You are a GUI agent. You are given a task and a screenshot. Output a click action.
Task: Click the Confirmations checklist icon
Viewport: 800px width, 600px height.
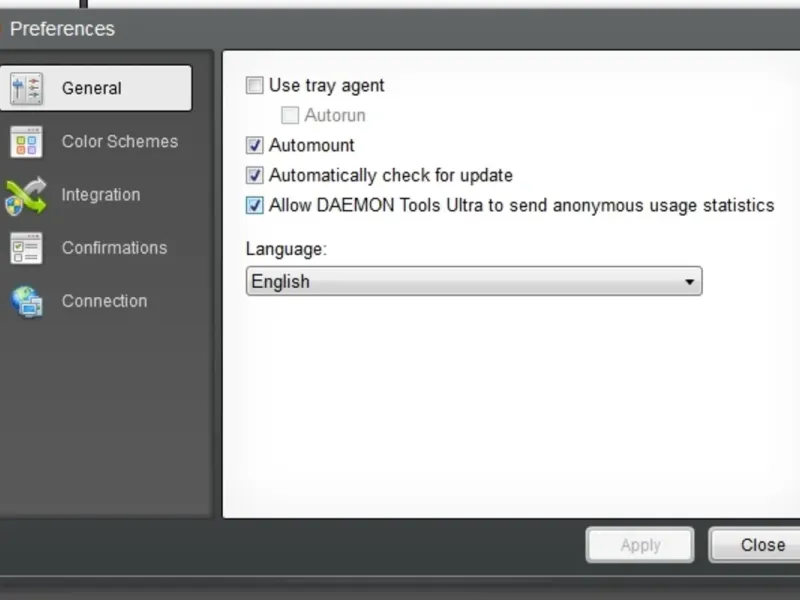(x=26, y=248)
